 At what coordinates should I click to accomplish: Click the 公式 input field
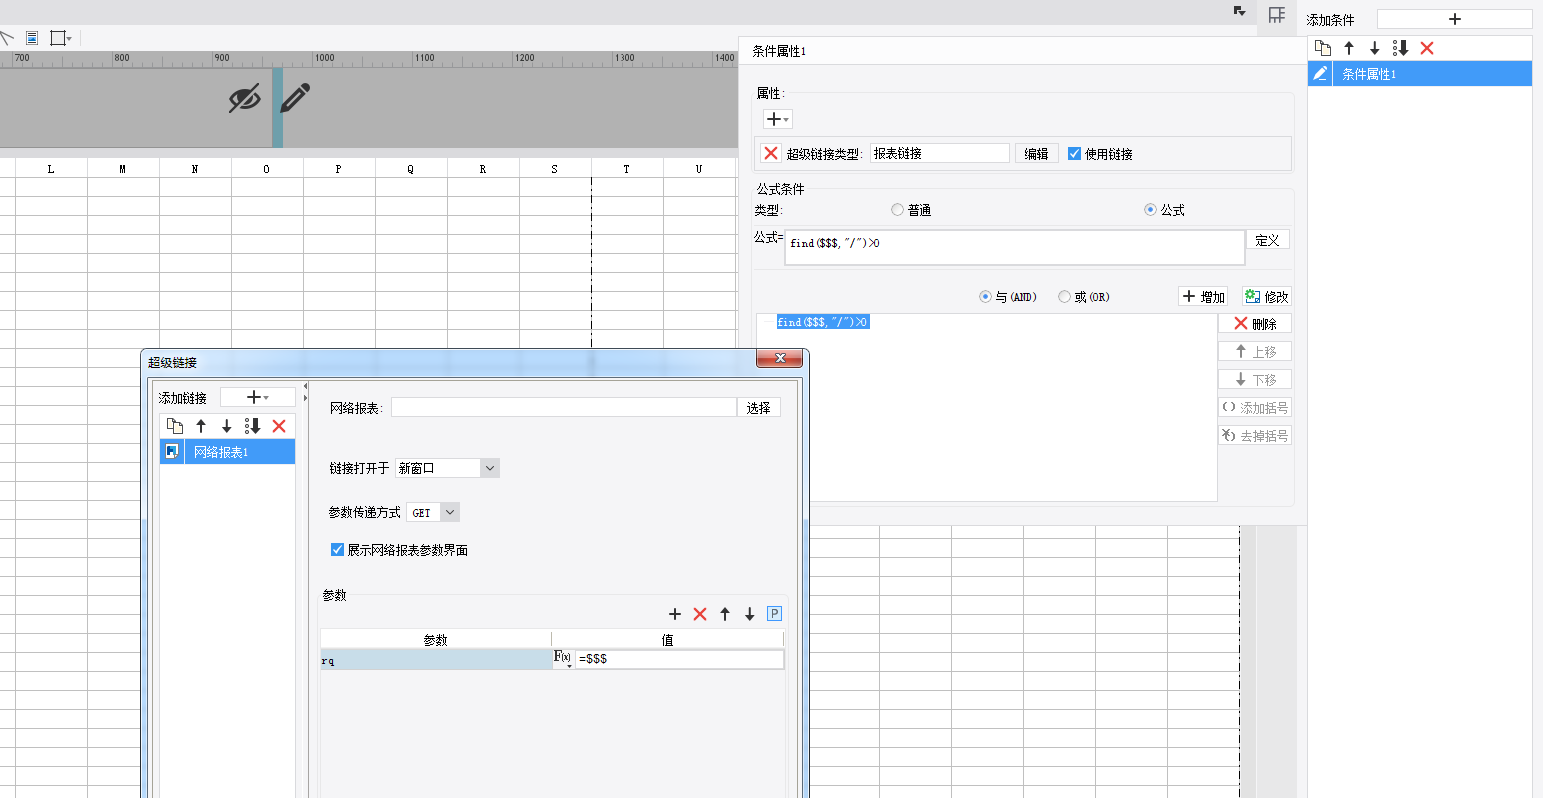point(1014,247)
